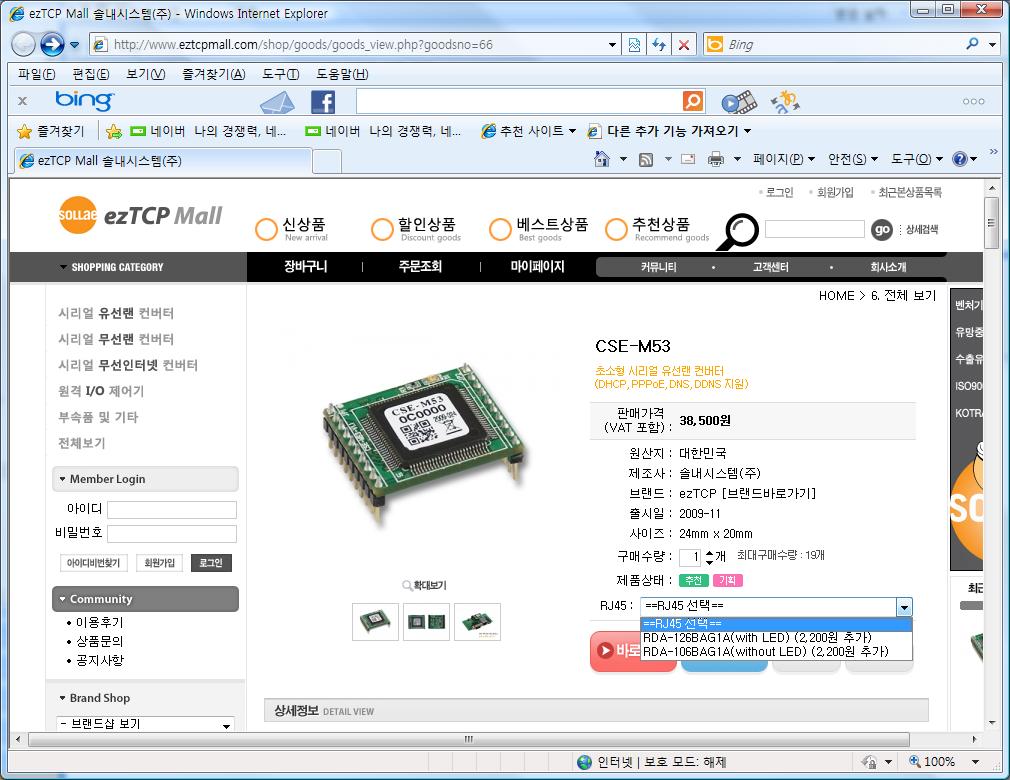Click the Sollae ezTCP Mall logo

point(140,215)
